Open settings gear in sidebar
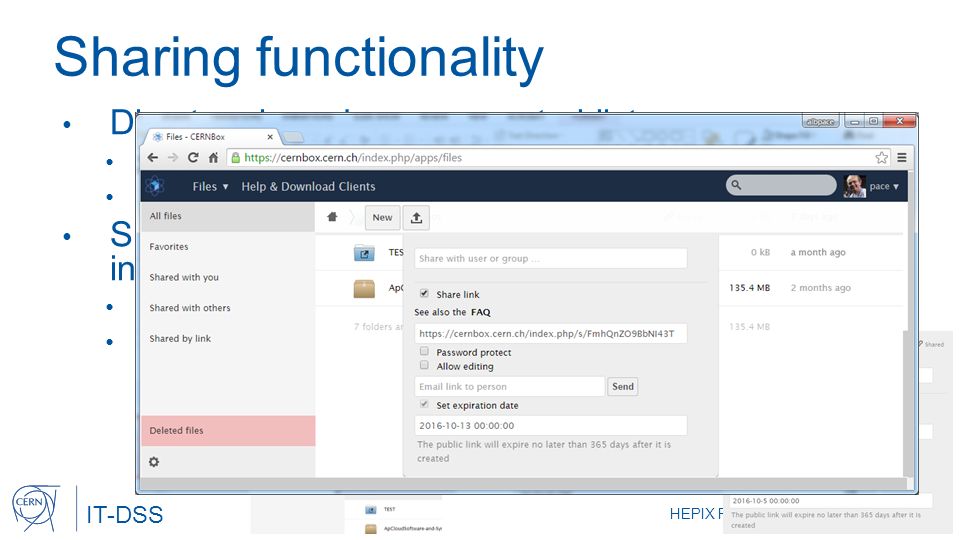960x540 pixels. pos(154,462)
